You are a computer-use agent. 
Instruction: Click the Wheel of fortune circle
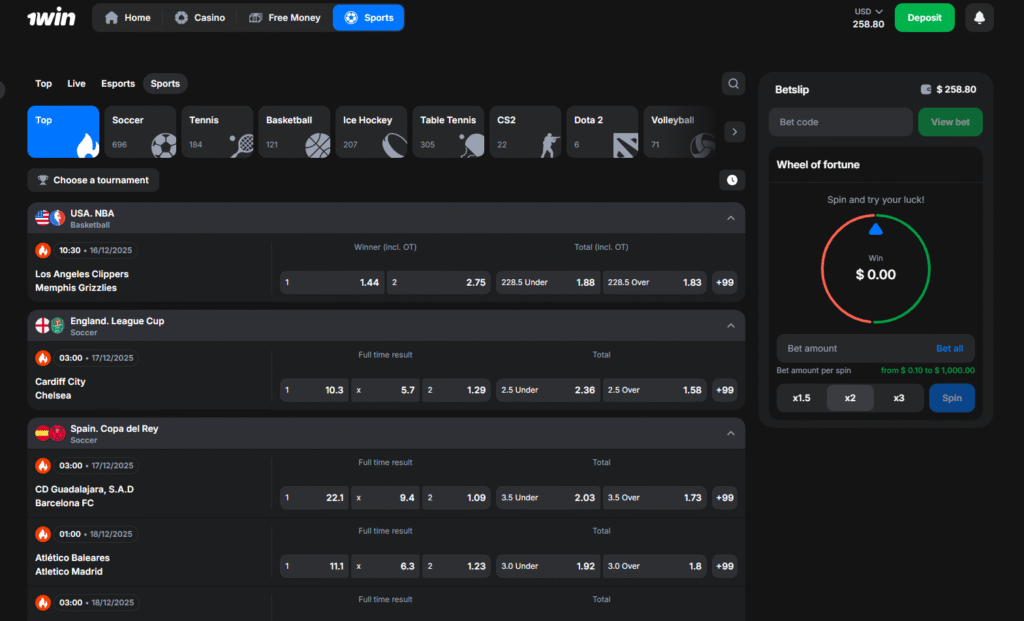pos(875,268)
